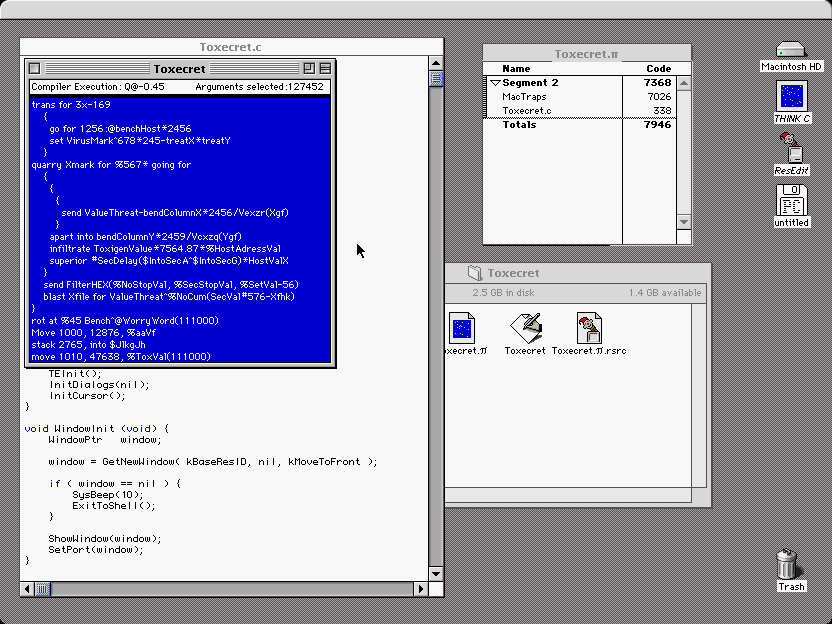Collapse the Segment 2 disclosure triangle
832x624 pixels.
point(496,83)
